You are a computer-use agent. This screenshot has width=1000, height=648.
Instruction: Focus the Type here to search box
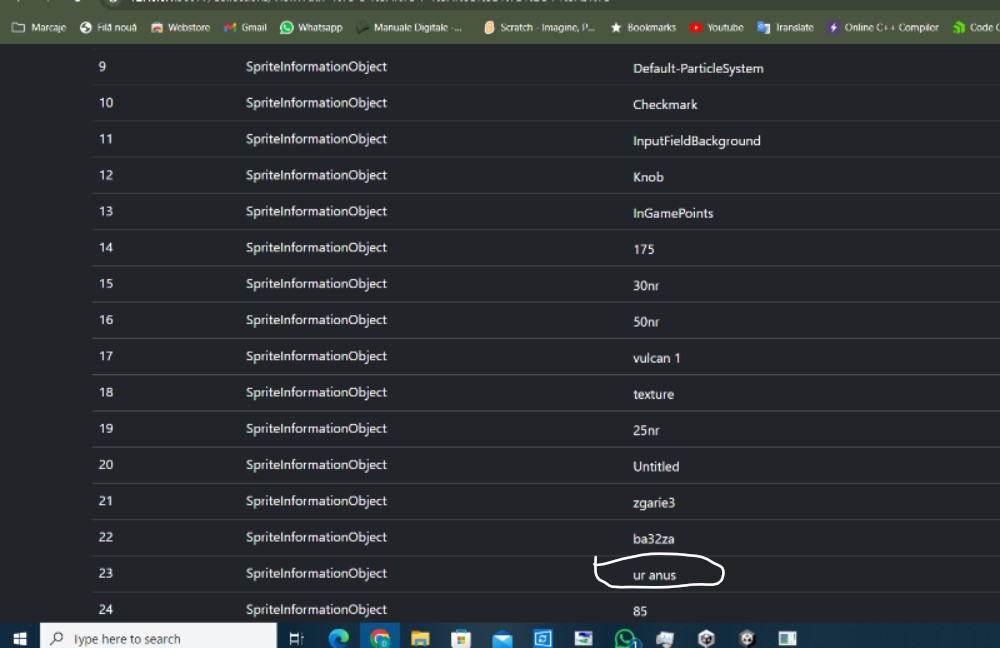click(x=158, y=638)
